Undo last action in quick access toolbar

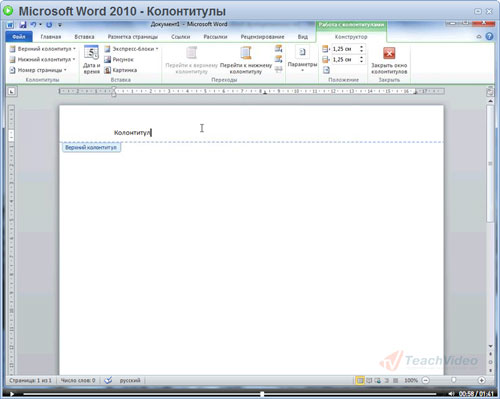(33, 25)
